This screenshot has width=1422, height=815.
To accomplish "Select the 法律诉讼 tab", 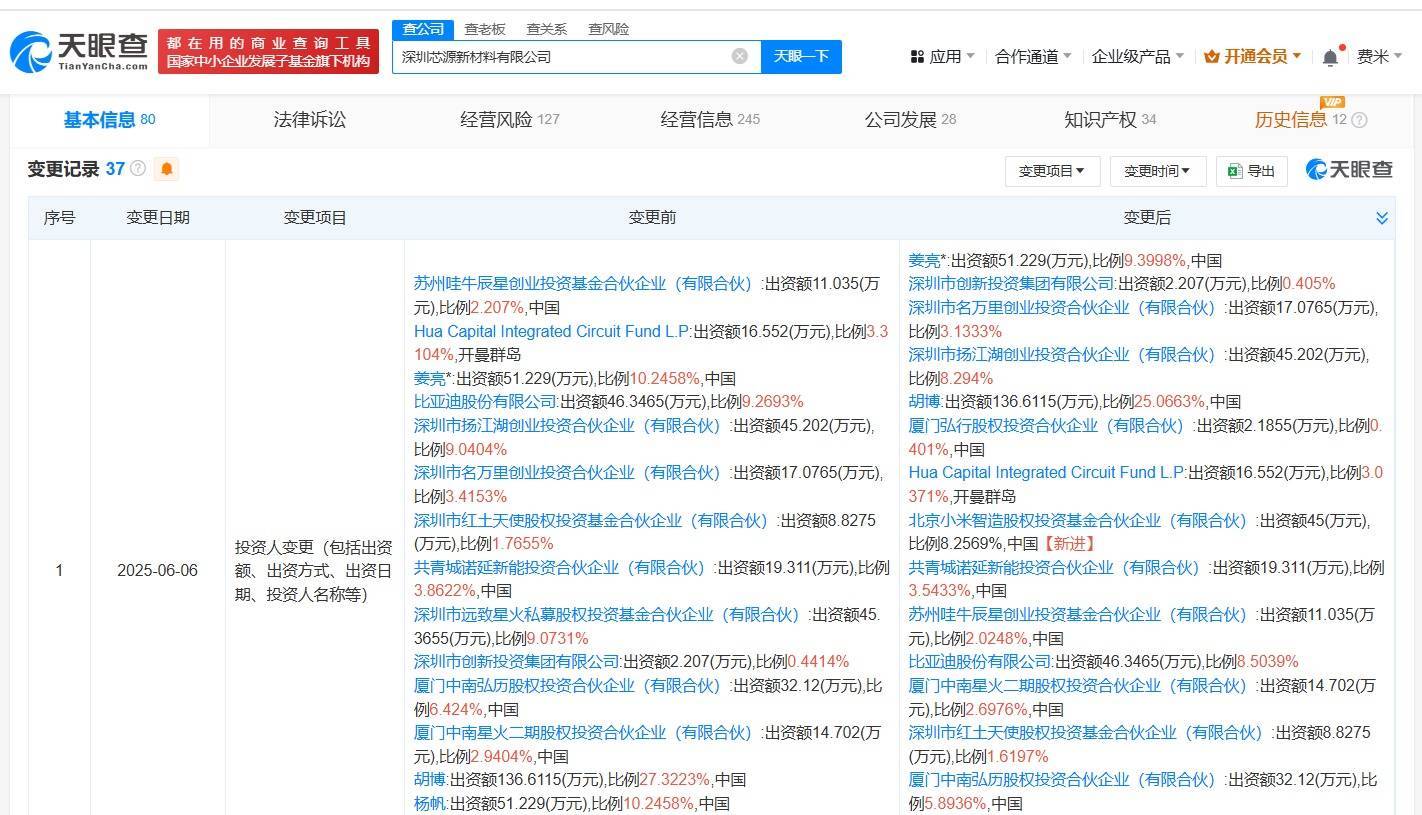I will [310, 120].
